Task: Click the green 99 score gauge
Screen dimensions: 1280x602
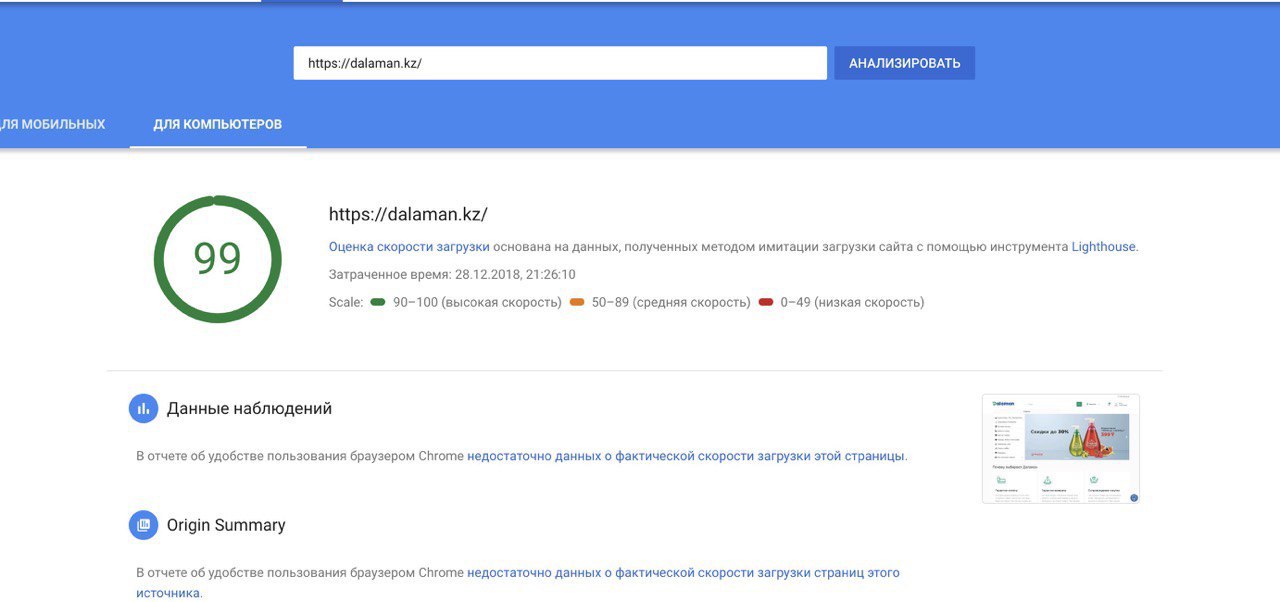Action: [x=217, y=259]
